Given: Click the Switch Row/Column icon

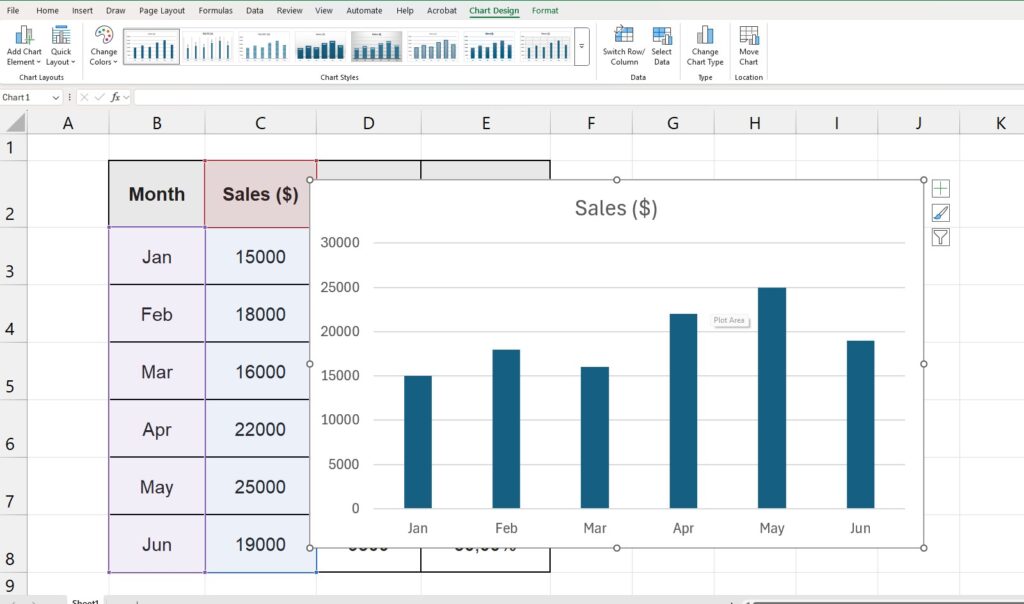Looking at the screenshot, I should 623,44.
